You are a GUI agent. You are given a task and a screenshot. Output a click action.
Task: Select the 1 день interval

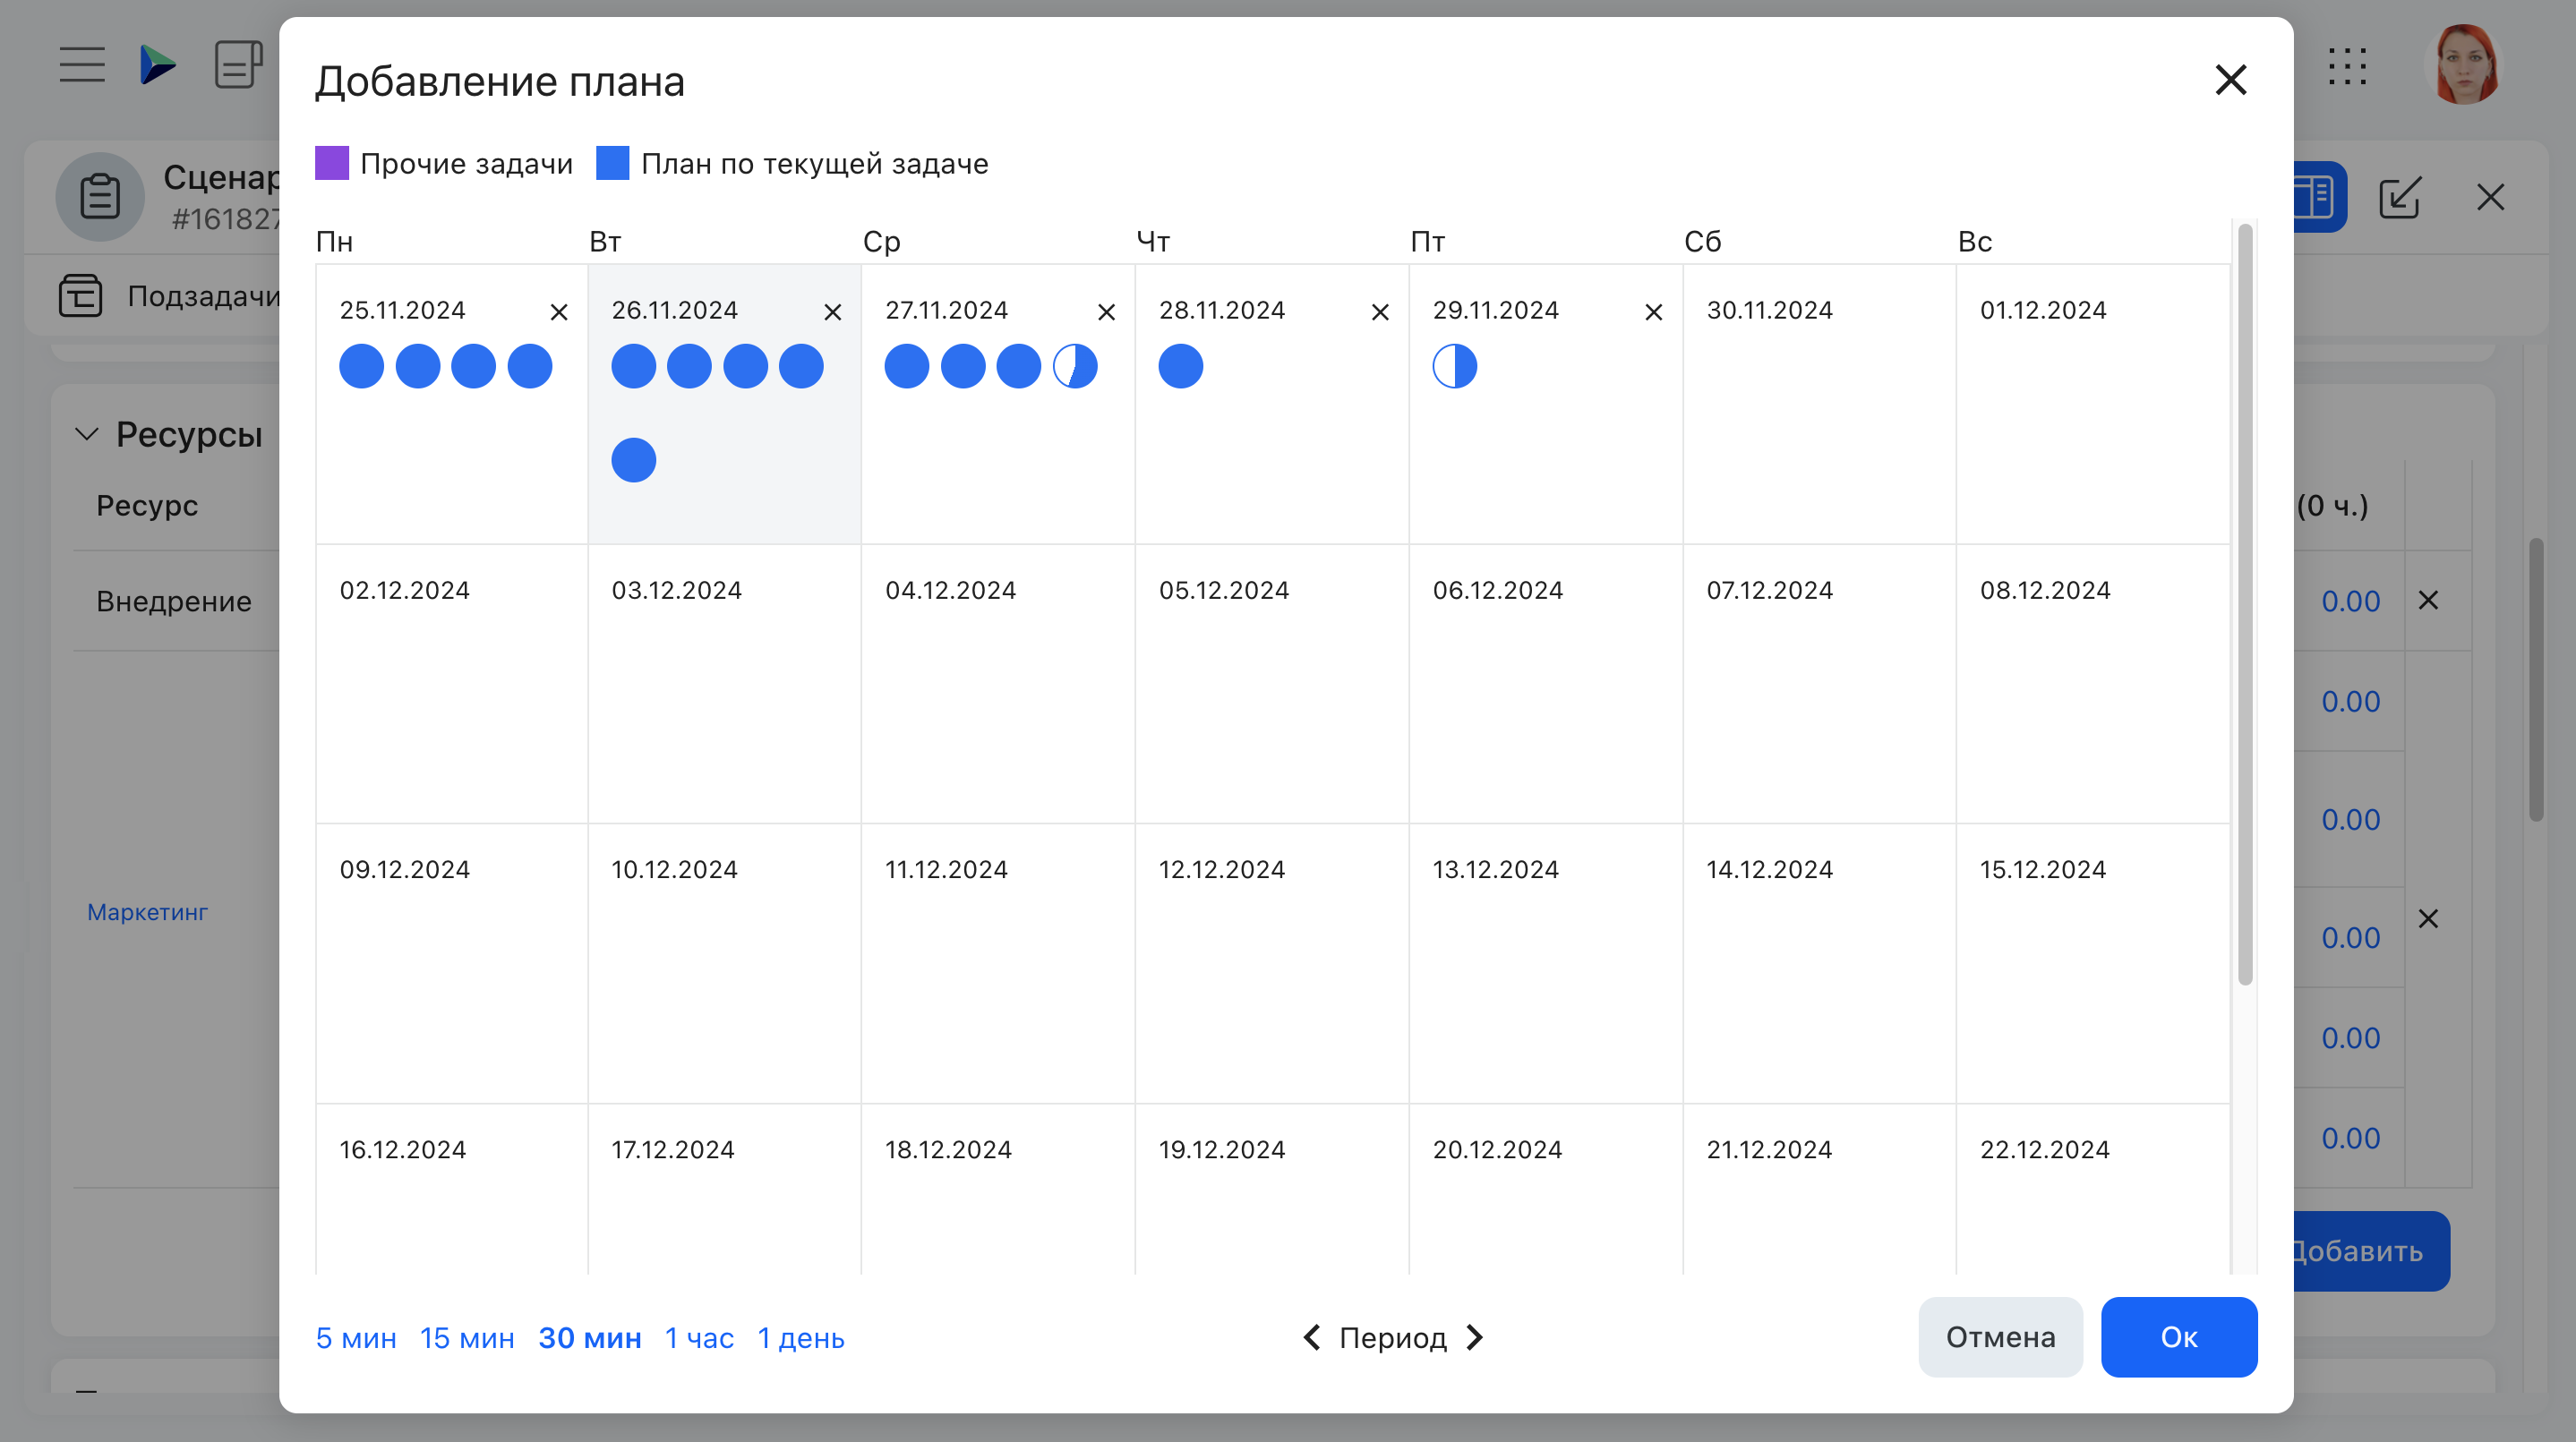[x=801, y=1338]
